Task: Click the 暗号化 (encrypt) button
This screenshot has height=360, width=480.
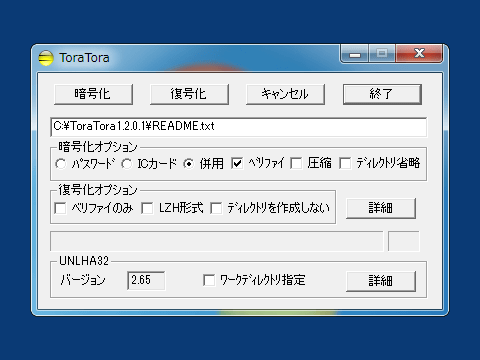Action: [x=93, y=94]
